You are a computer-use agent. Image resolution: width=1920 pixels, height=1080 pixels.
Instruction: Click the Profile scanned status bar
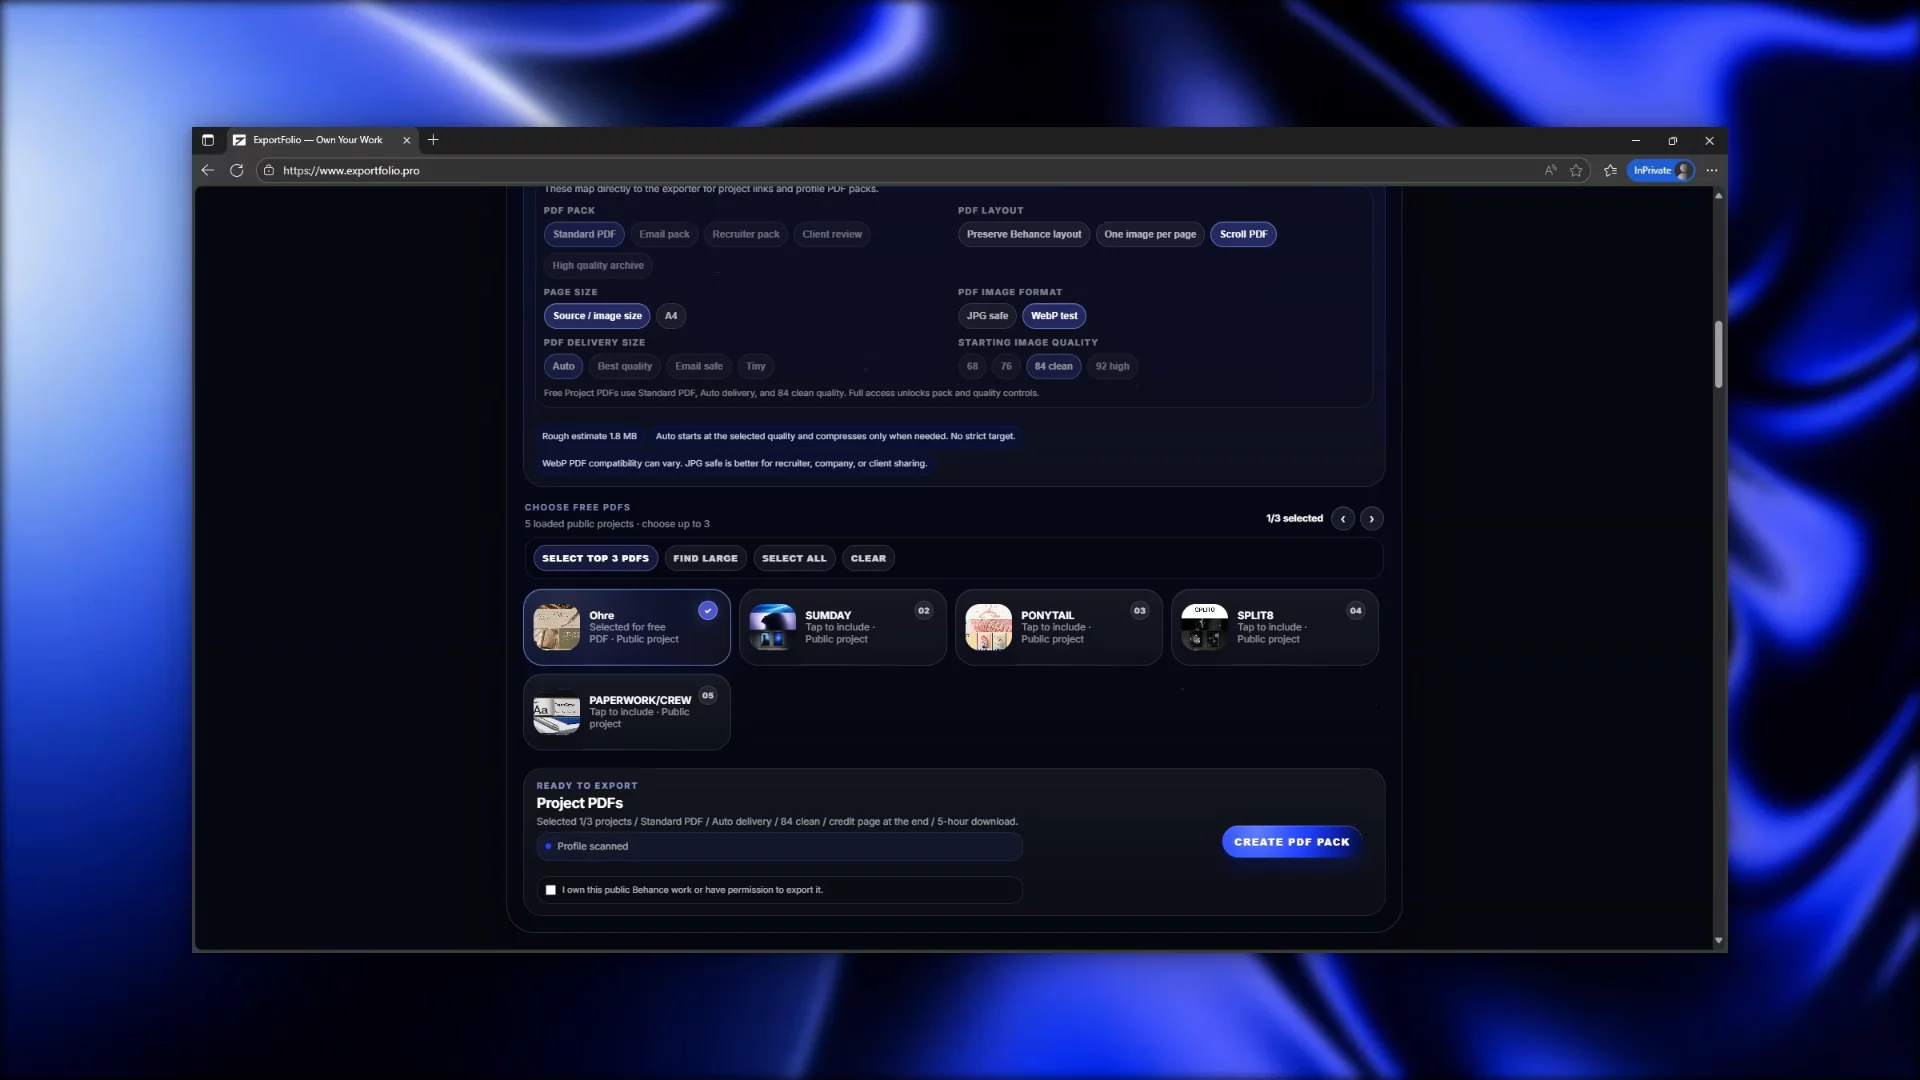[779, 847]
